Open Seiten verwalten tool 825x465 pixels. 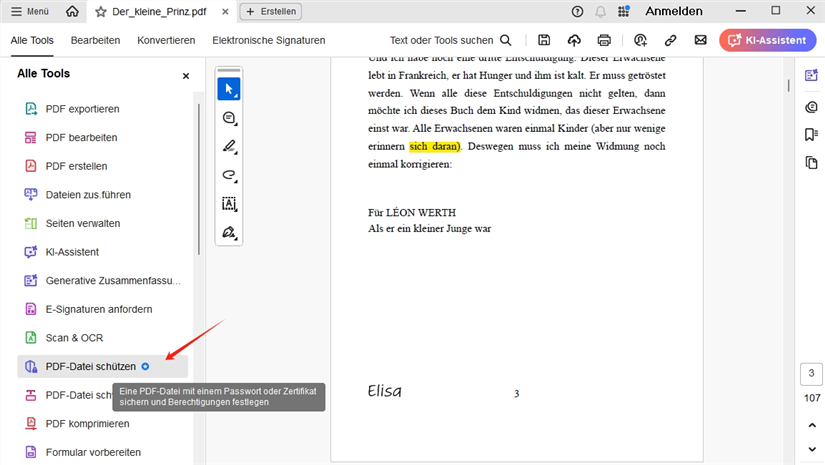[103, 223]
